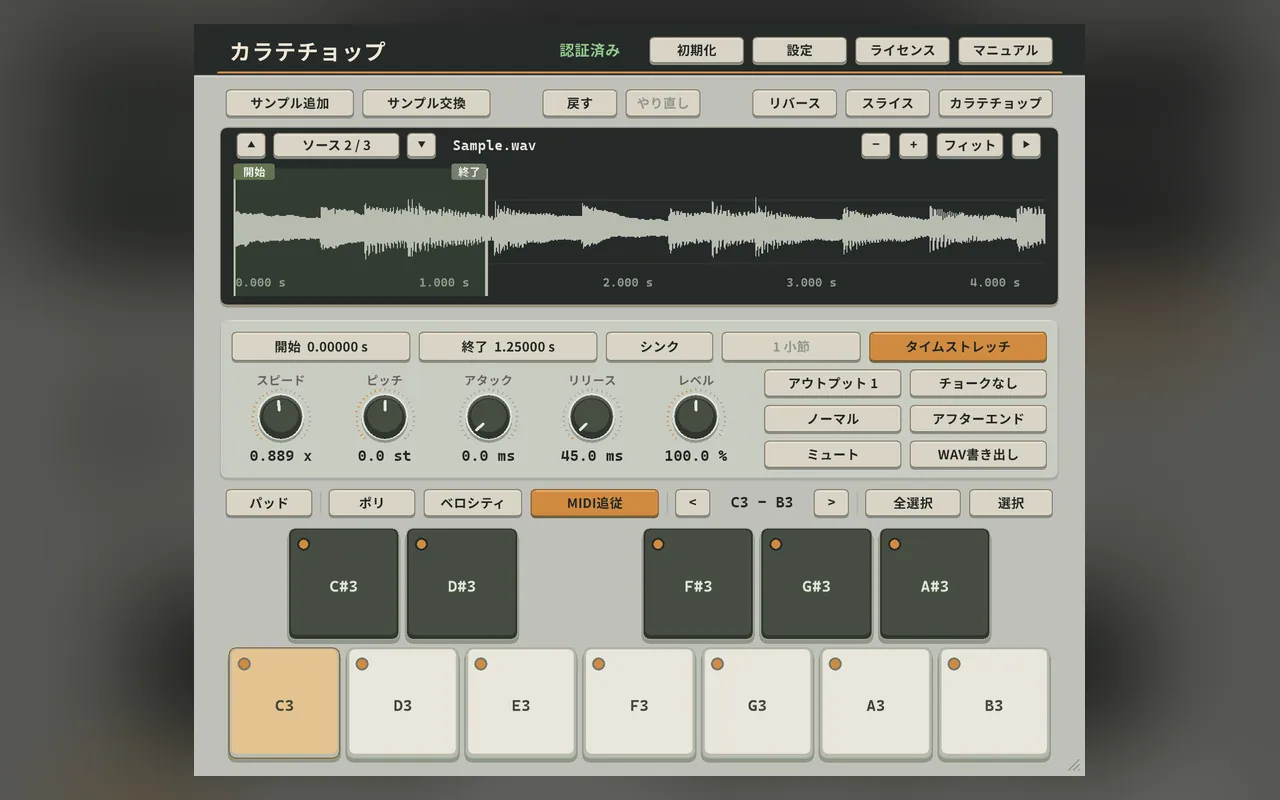Select the previous source with up arrow
This screenshot has width=1280, height=800.
coord(251,145)
